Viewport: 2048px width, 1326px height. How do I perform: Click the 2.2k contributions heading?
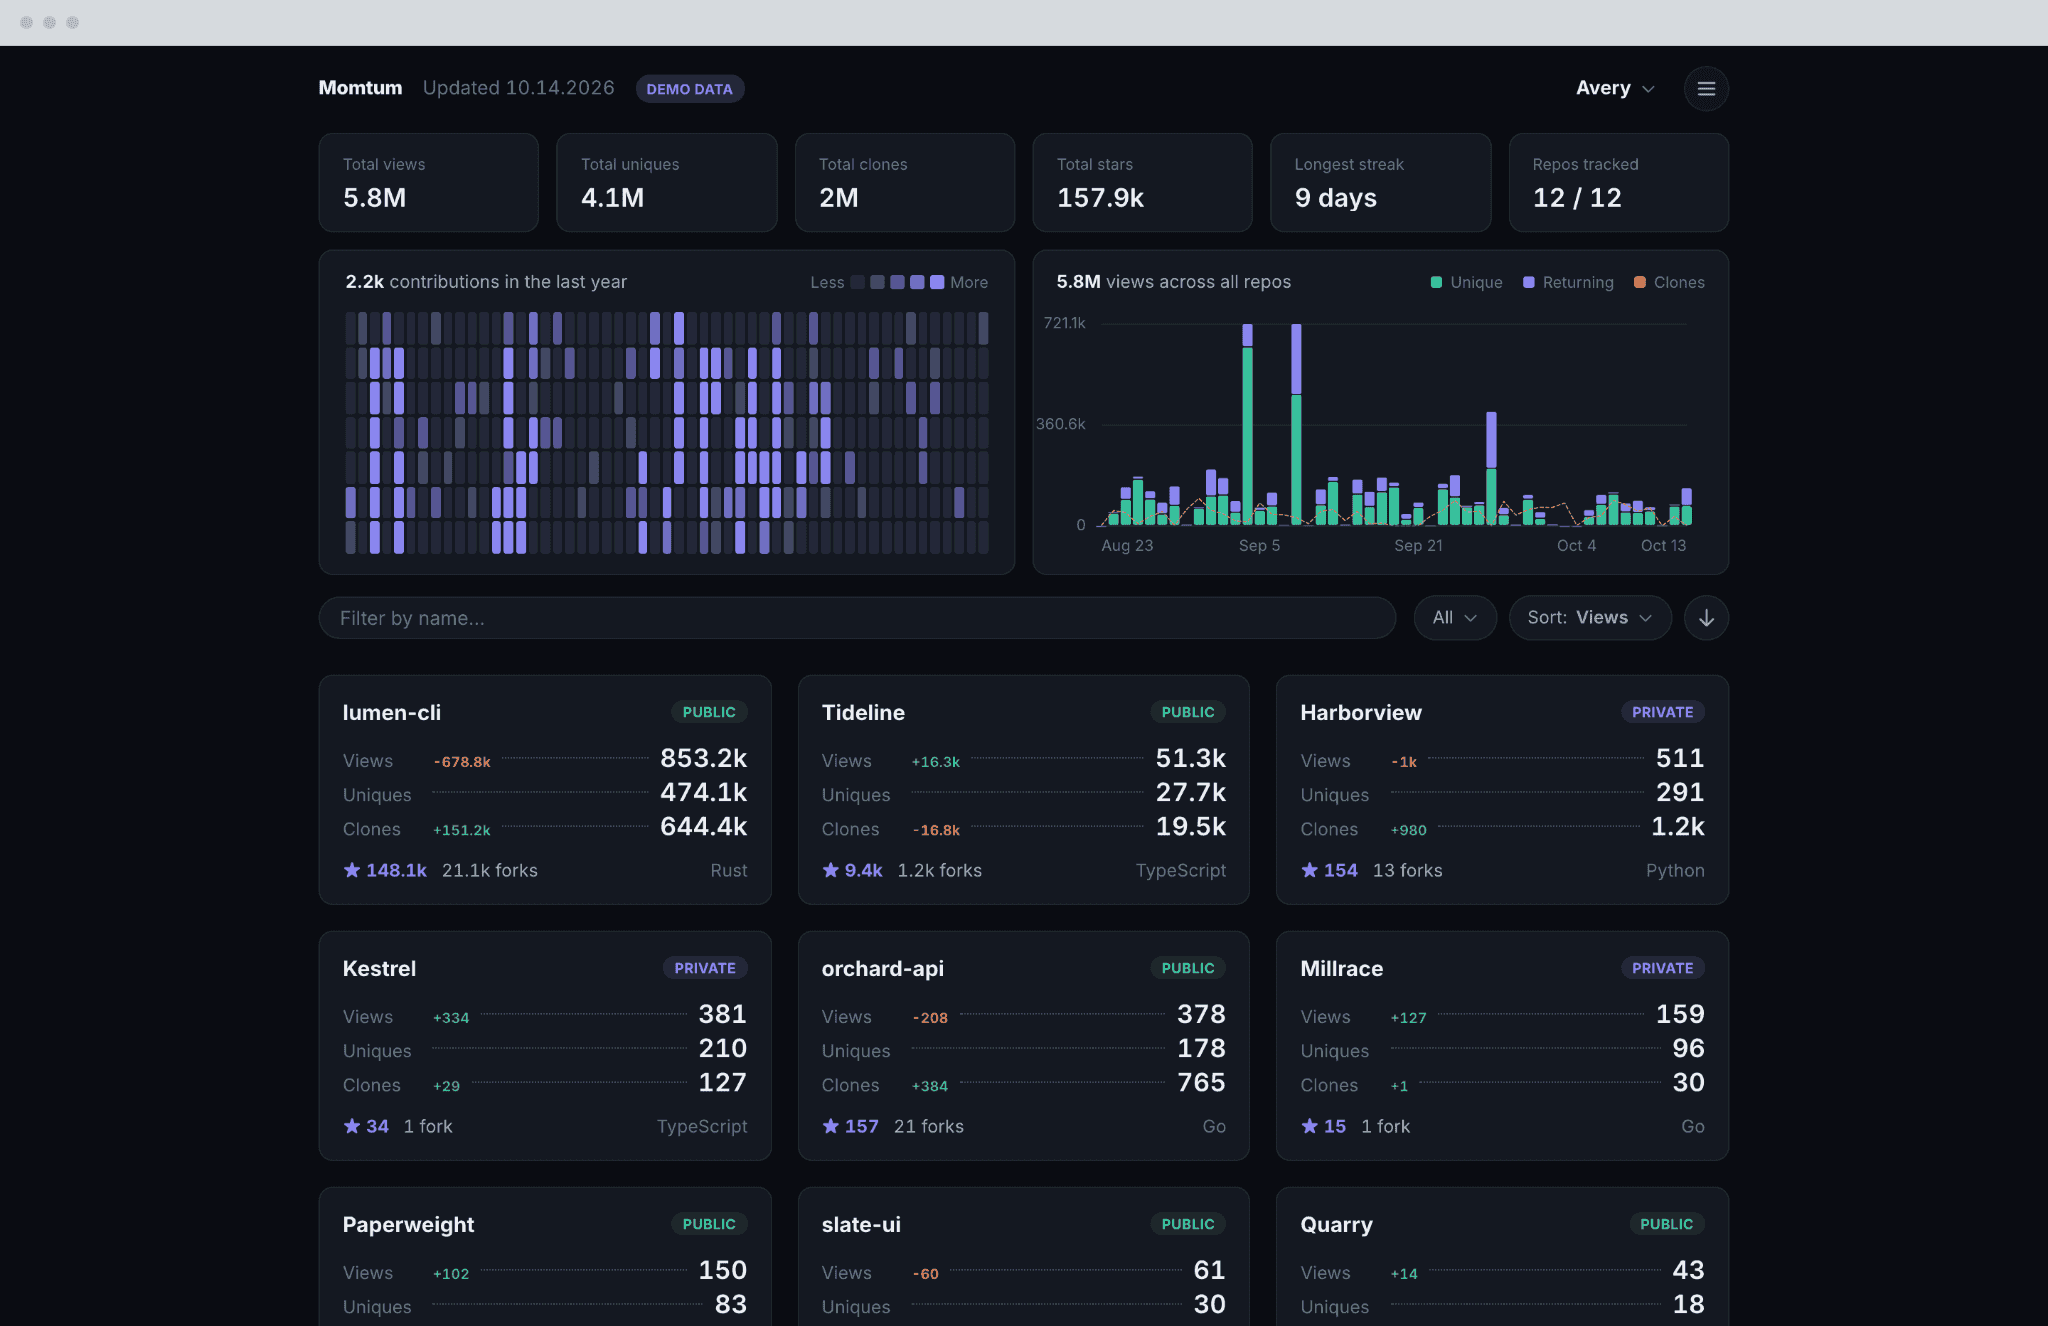pyautogui.click(x=486, y=282)
